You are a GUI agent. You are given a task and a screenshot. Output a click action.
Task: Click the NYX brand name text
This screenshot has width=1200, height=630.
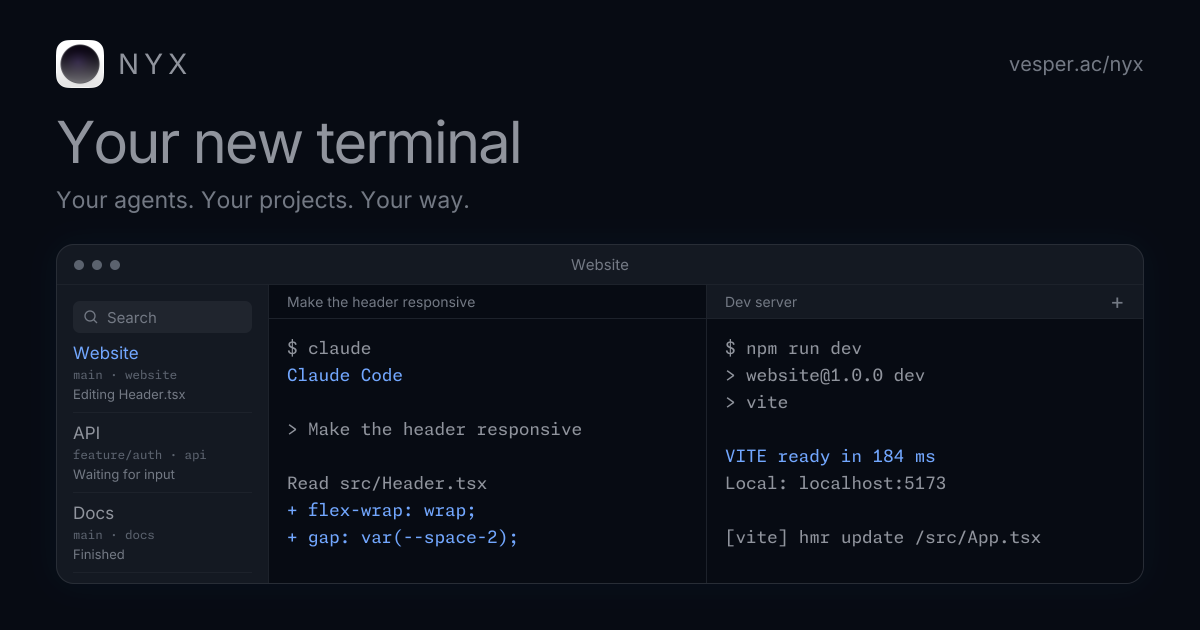tap(153, 64)
